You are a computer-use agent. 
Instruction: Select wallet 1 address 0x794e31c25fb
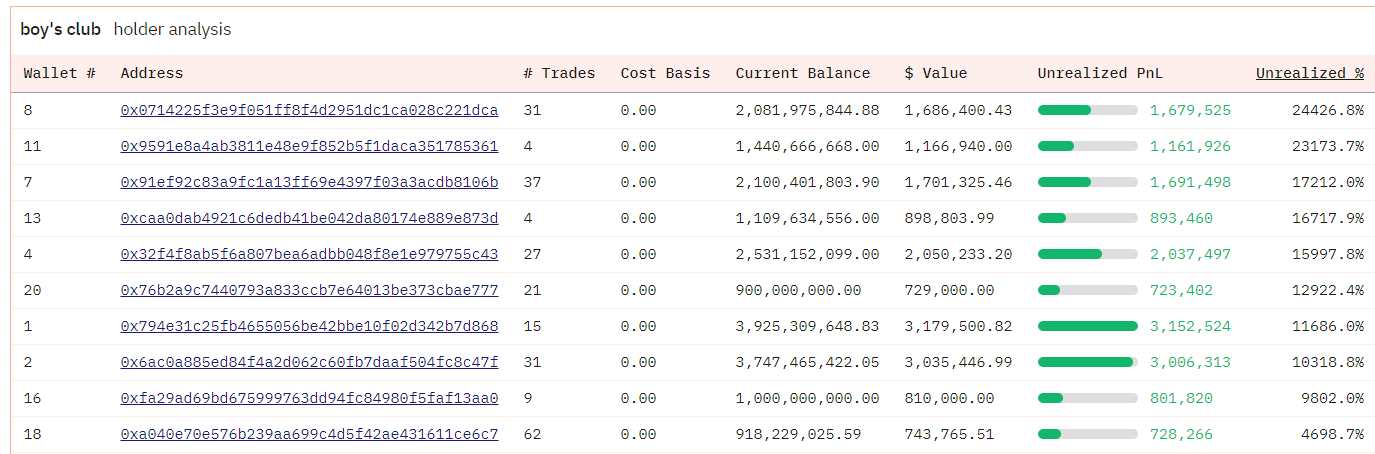coord(309,326)
